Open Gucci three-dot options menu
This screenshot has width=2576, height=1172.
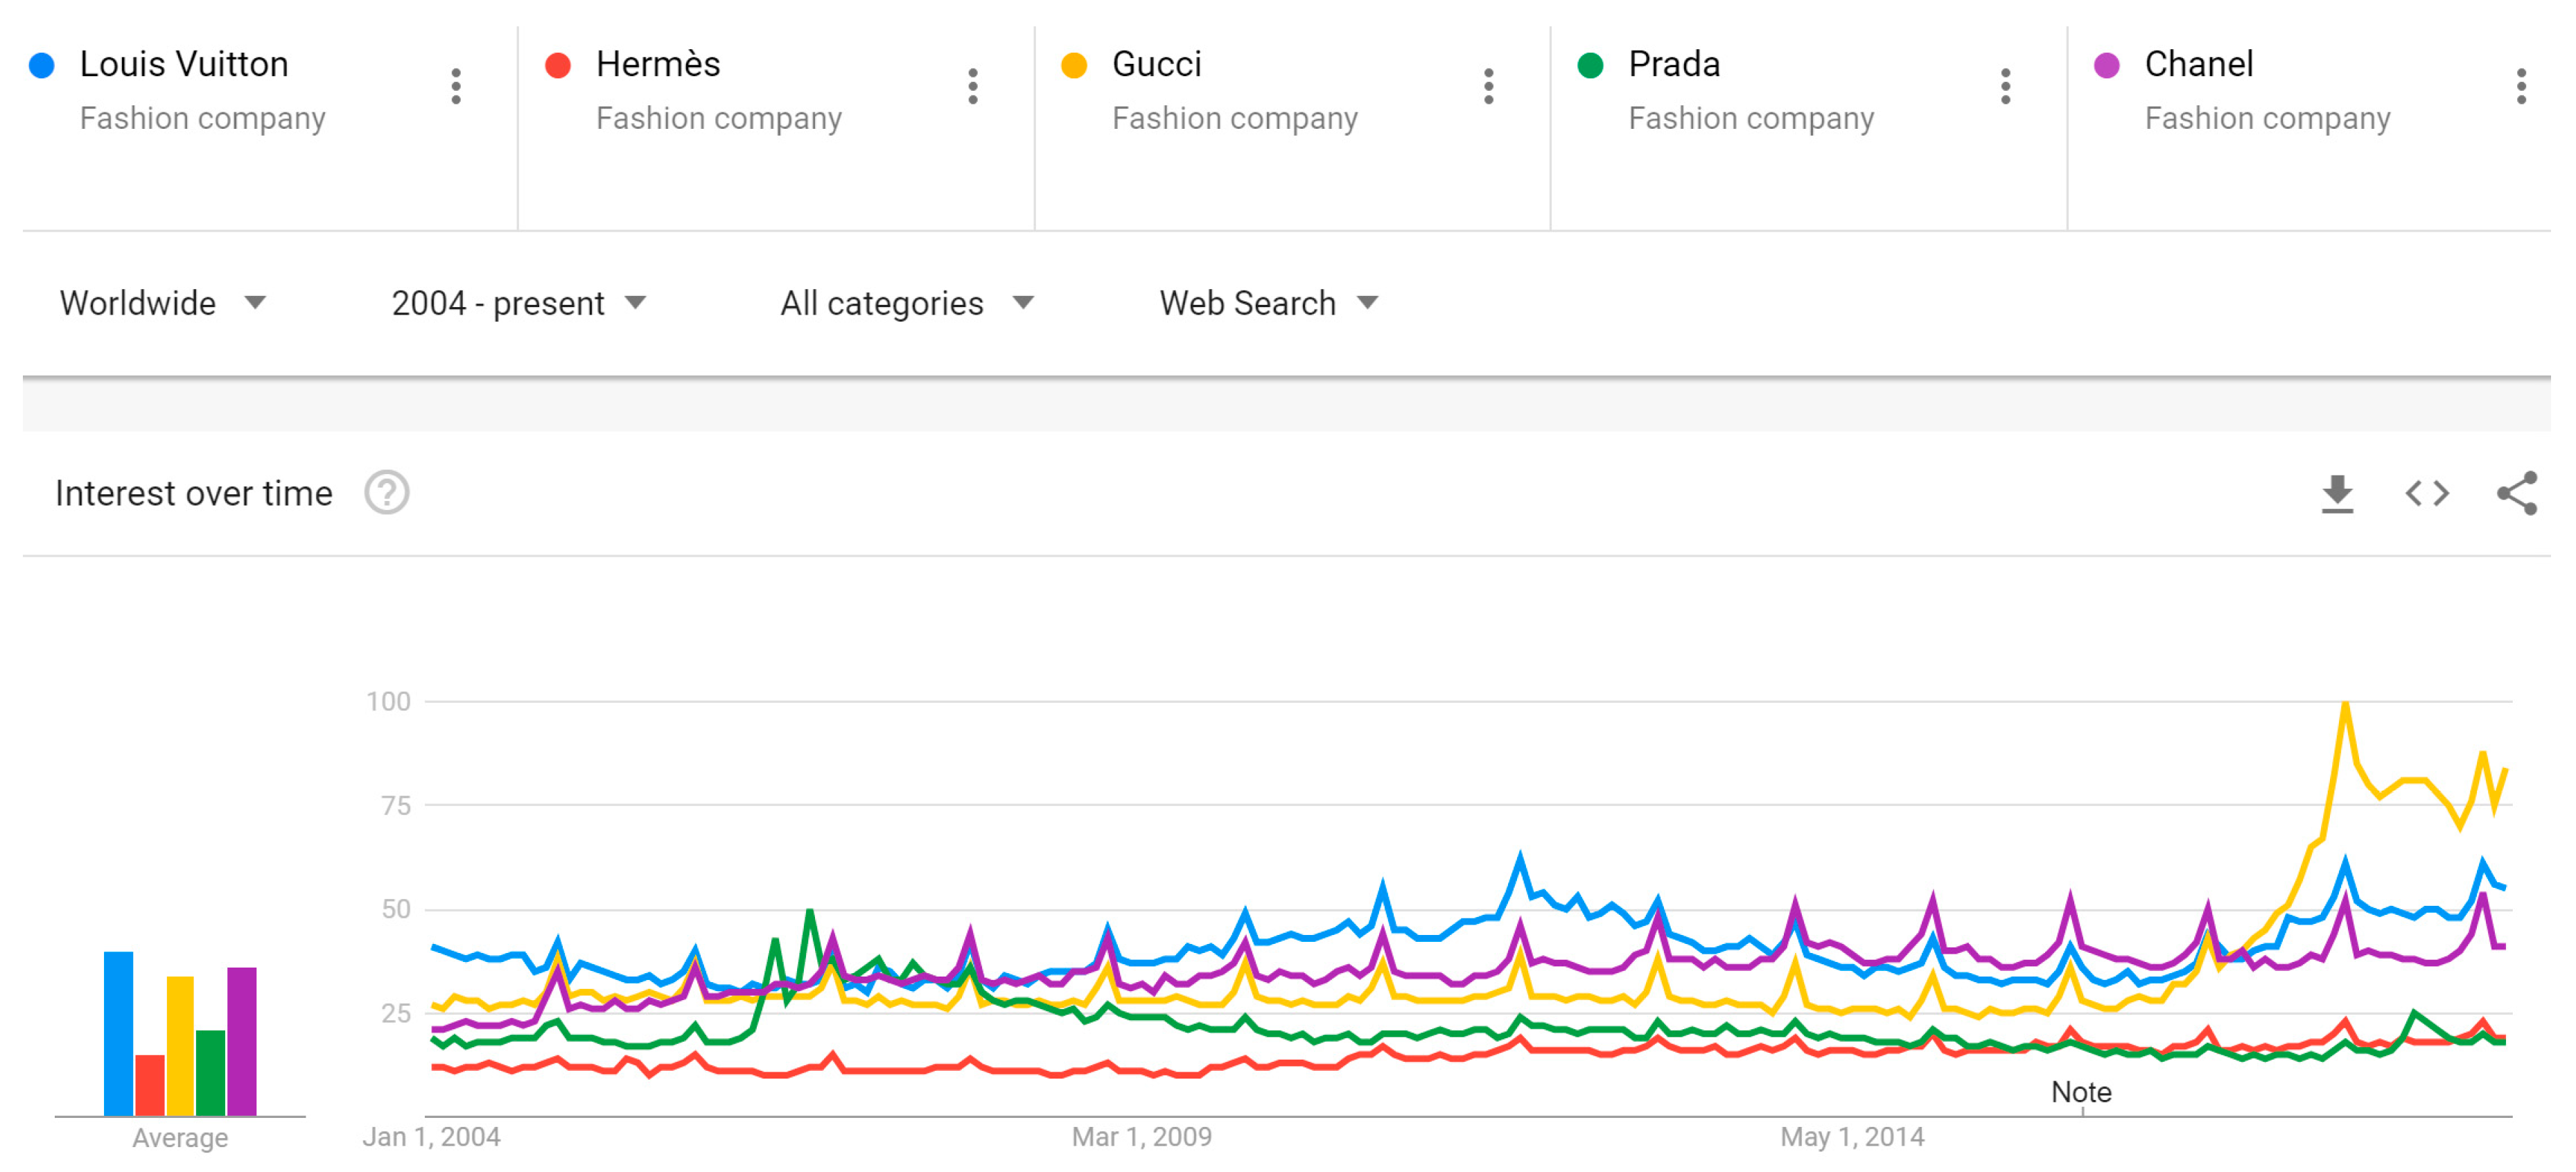tap(1488, 87)
